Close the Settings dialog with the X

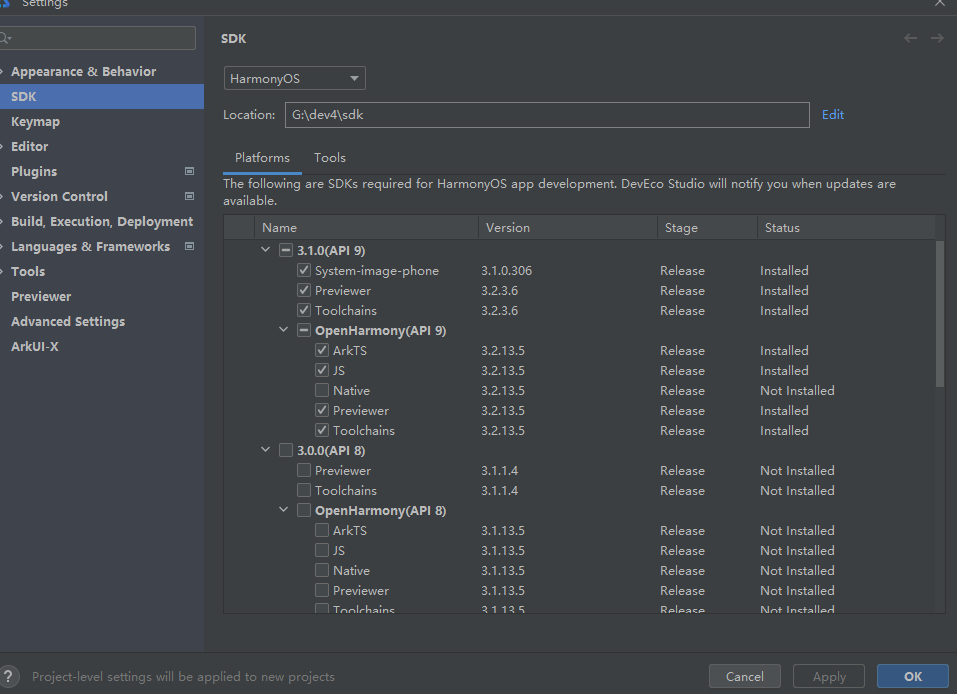940,3
